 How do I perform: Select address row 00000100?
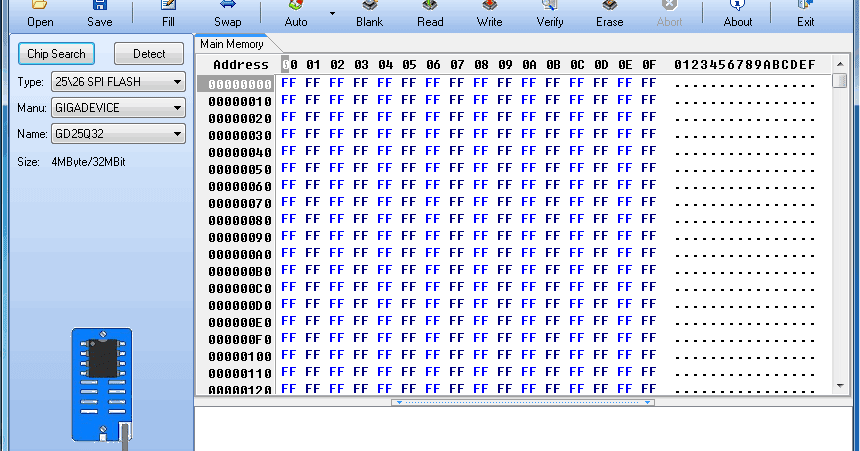pos(240,357)
